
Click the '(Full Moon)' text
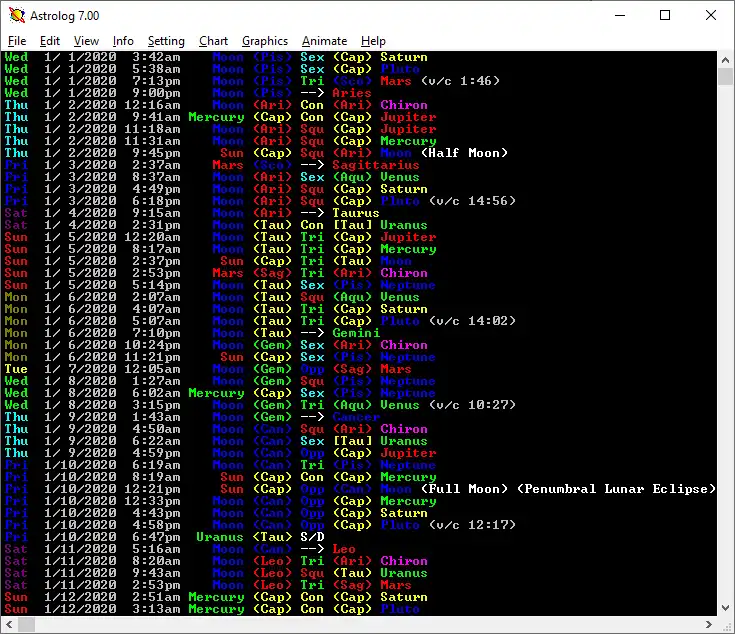464,489
